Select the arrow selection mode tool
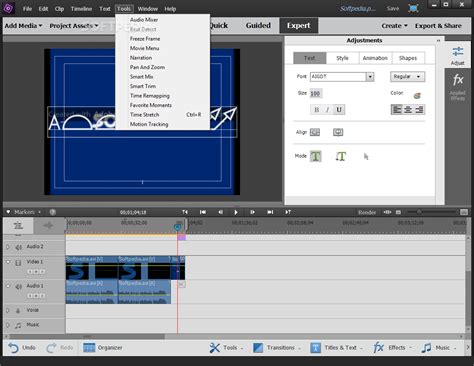The height and width of the screenshot is (366, 474). click(x=366, y=156)
